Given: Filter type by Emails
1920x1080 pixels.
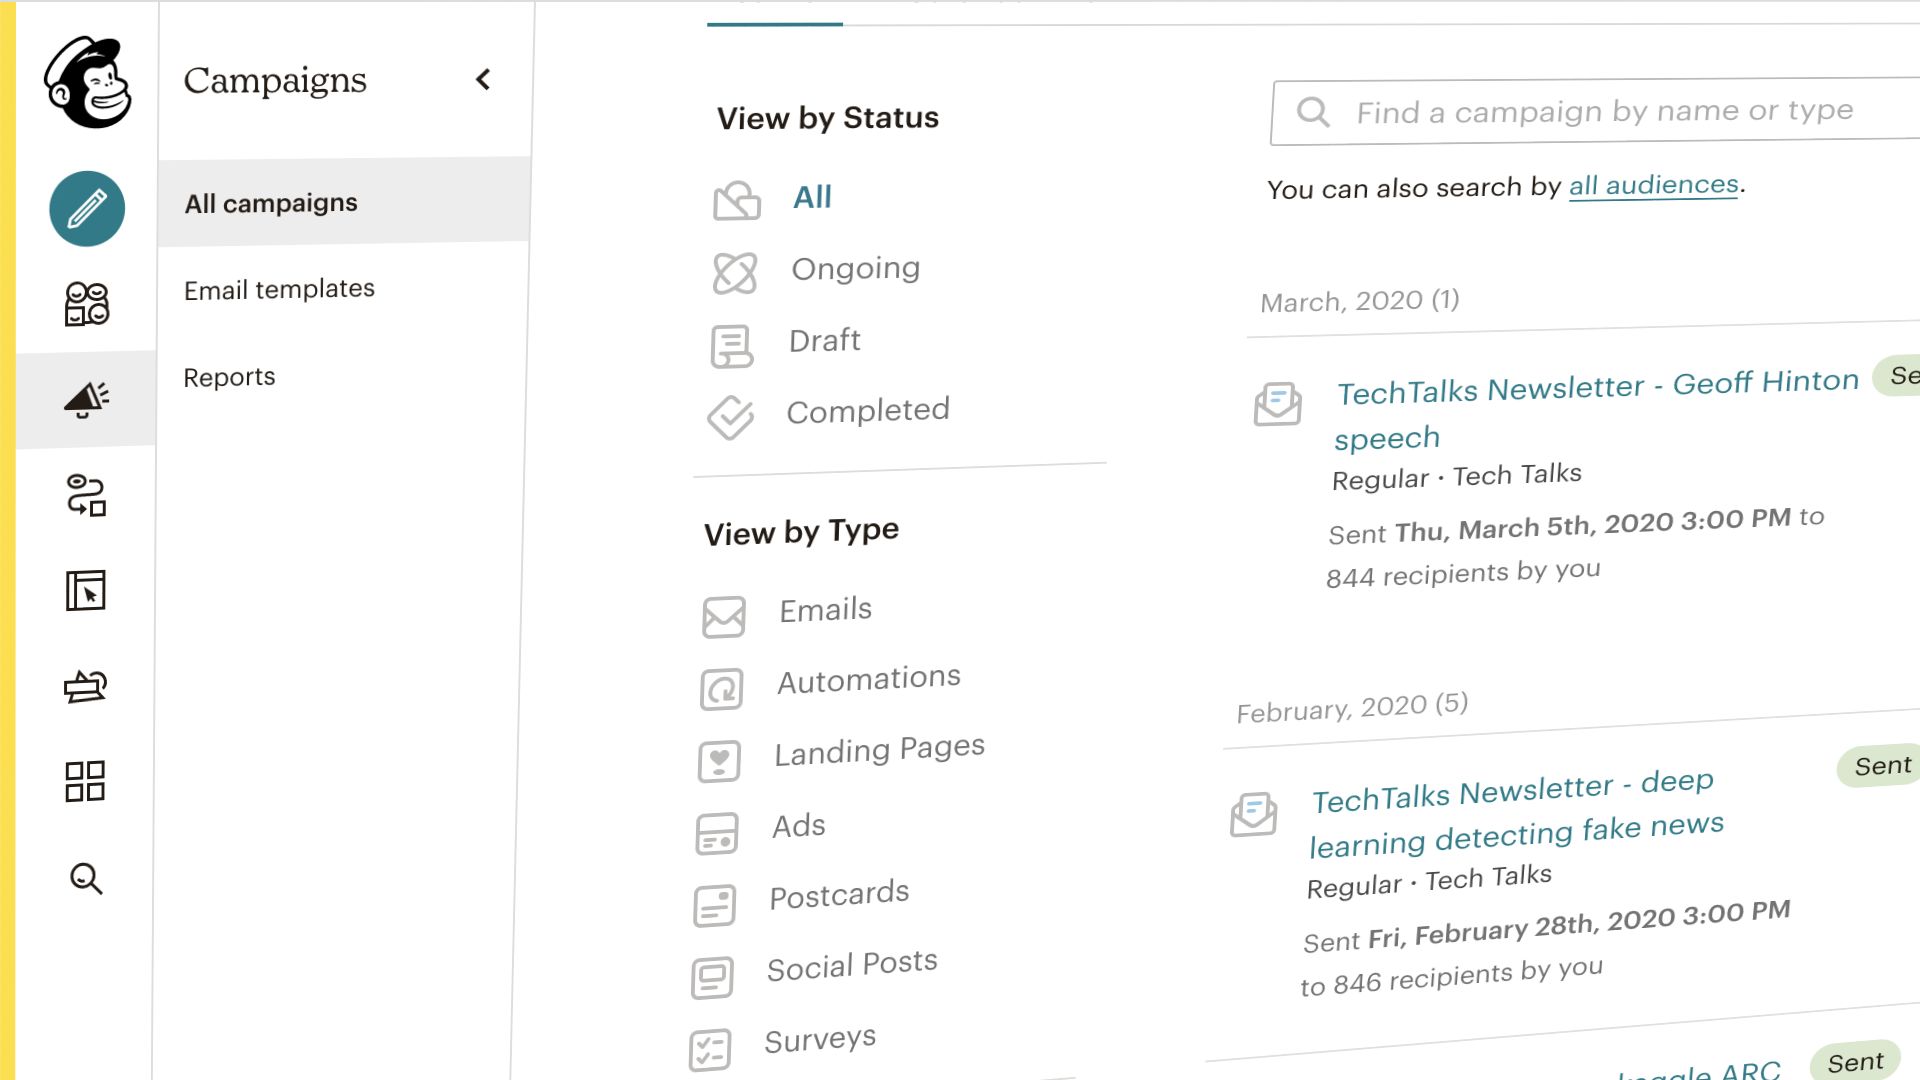Looking at the screenshot, I should (x=826, y=610).
